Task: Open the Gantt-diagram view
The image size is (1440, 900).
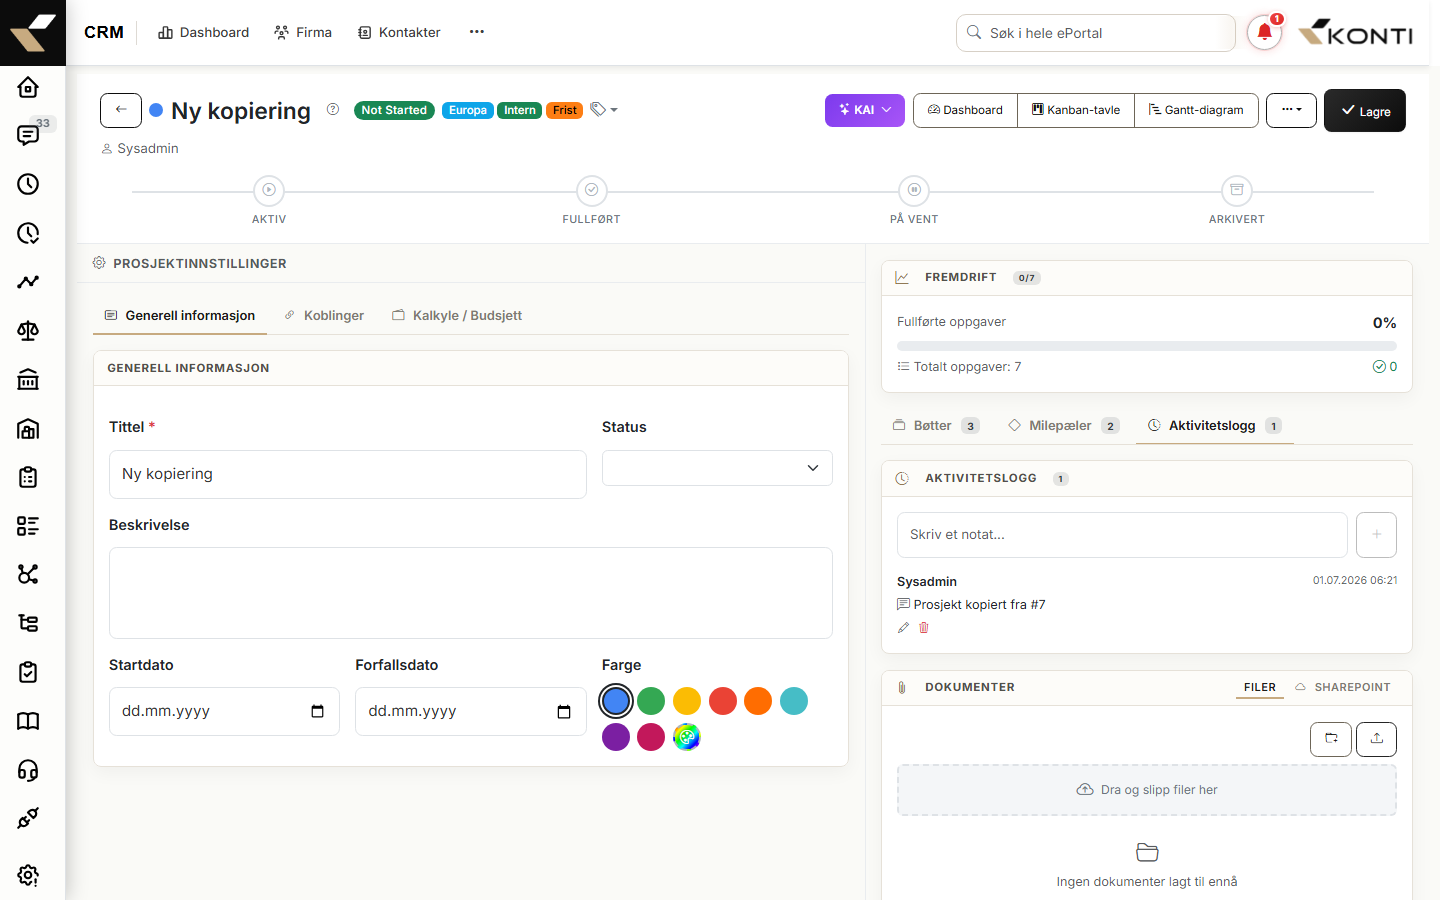Action: tap(1196, 110)
